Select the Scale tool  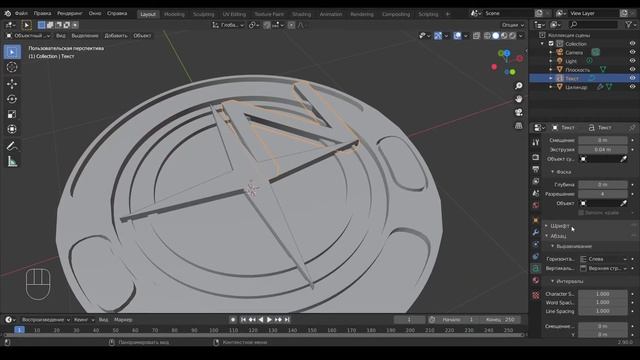[x=12, y=114]
